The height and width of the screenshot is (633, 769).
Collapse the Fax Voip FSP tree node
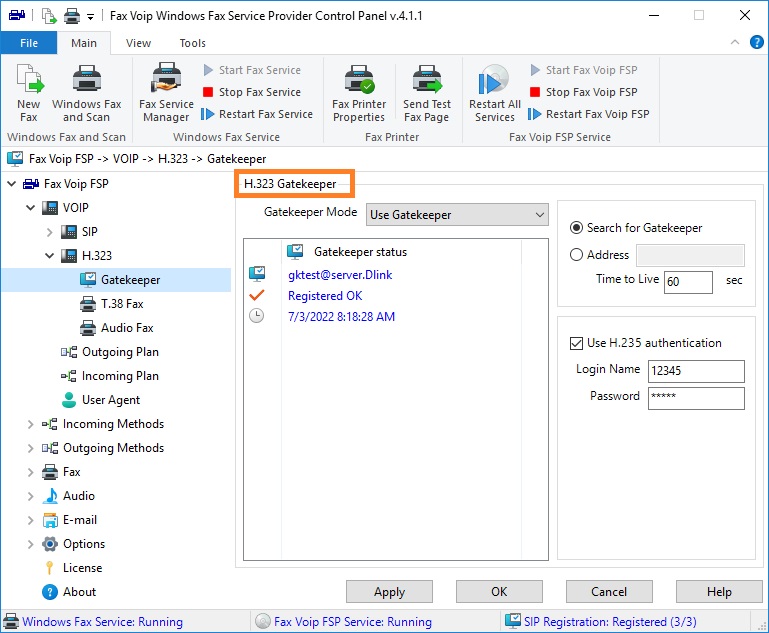coord(12,184)
